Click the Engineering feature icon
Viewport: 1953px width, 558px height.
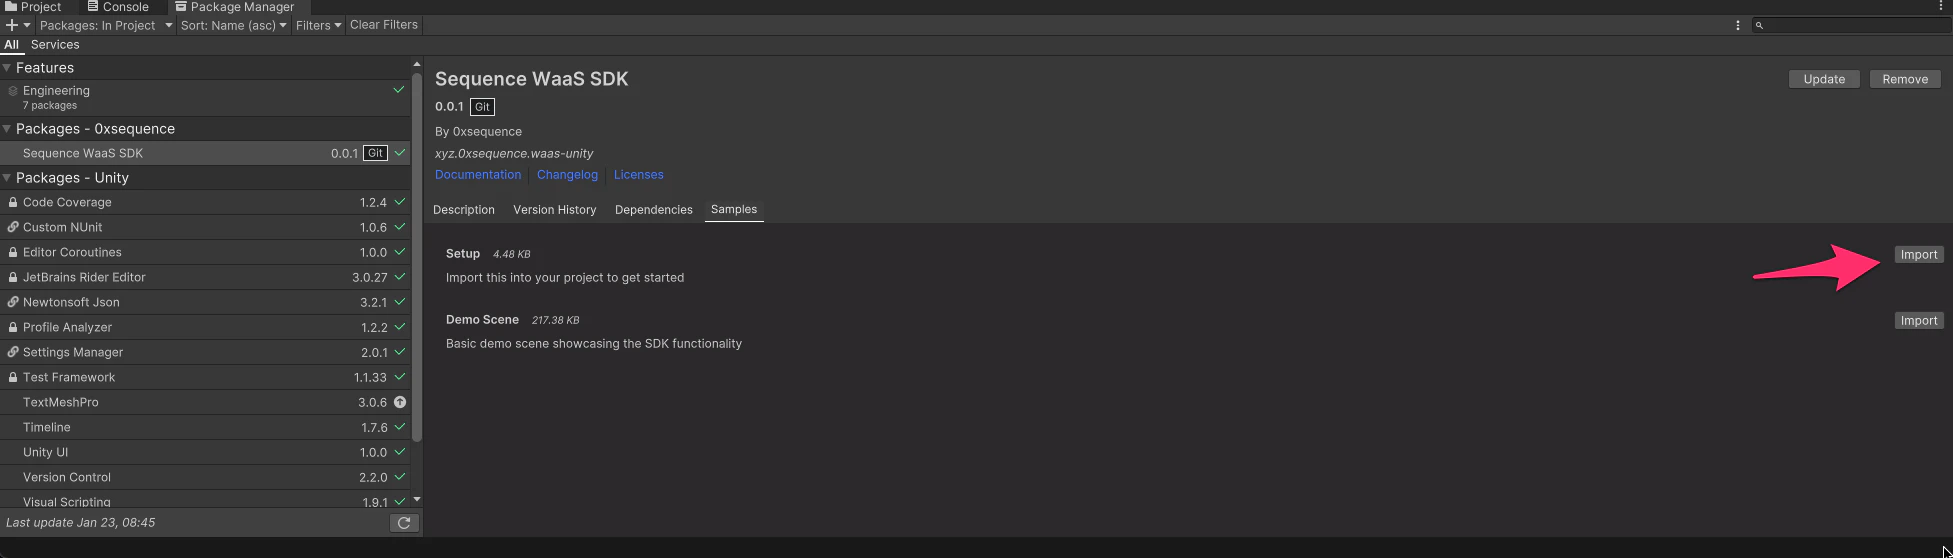pyautogui.click(x=13, y=91)
